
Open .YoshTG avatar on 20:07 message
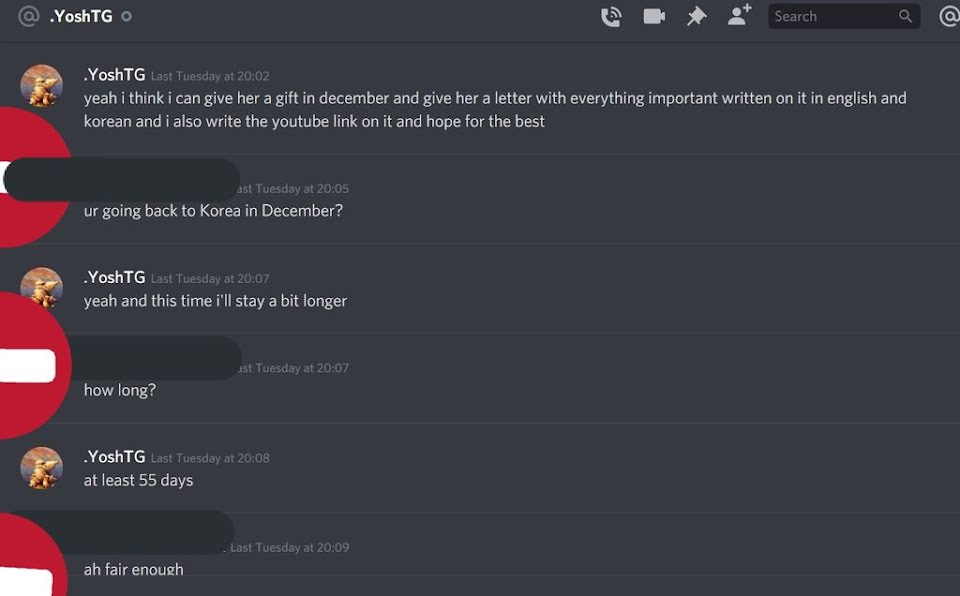pos(42,287)
